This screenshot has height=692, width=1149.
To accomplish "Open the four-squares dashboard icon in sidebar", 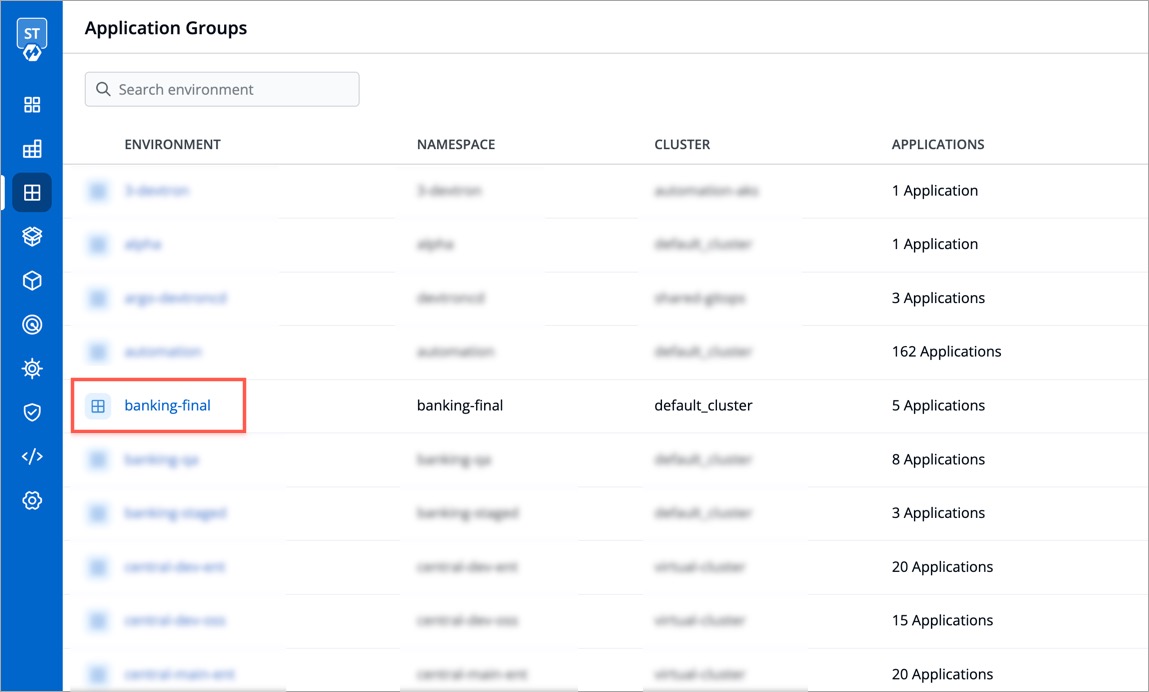I will pos(32,105).
